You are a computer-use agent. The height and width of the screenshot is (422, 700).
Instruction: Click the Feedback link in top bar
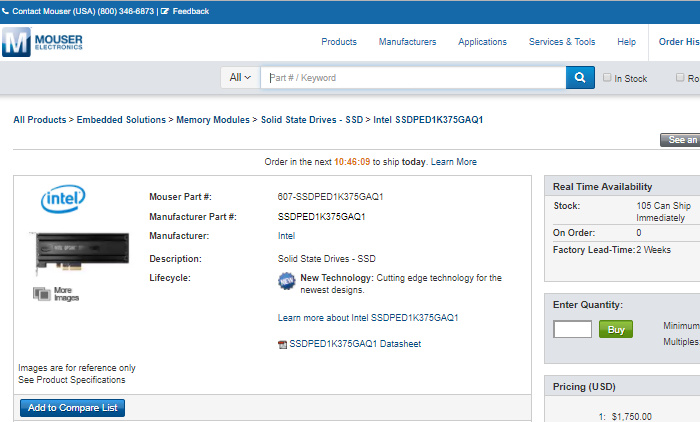pos(191,11)
